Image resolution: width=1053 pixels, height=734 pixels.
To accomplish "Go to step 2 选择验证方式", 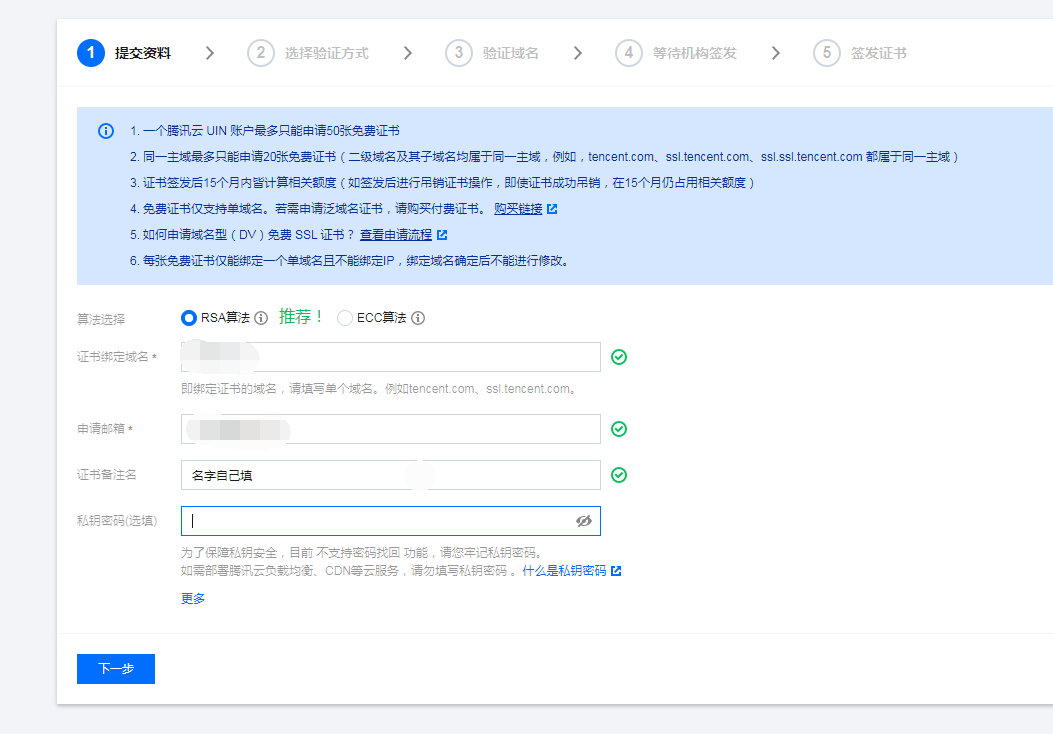I will pos(308,53).
